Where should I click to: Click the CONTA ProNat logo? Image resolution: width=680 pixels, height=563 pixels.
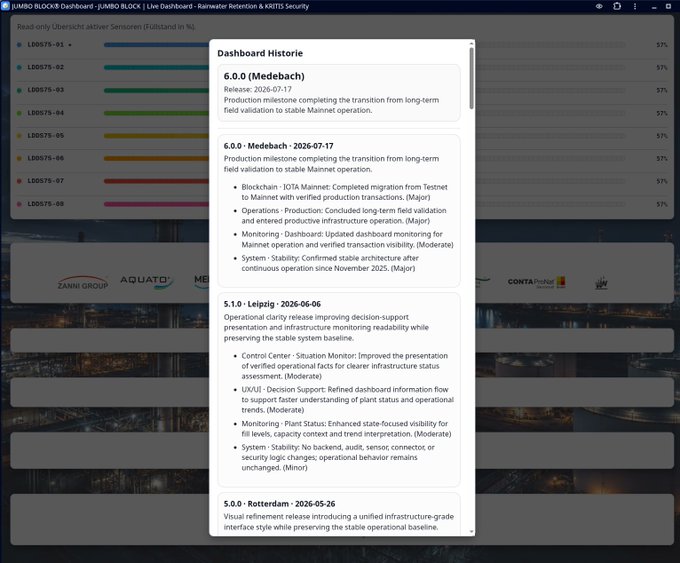pos(536,282)
